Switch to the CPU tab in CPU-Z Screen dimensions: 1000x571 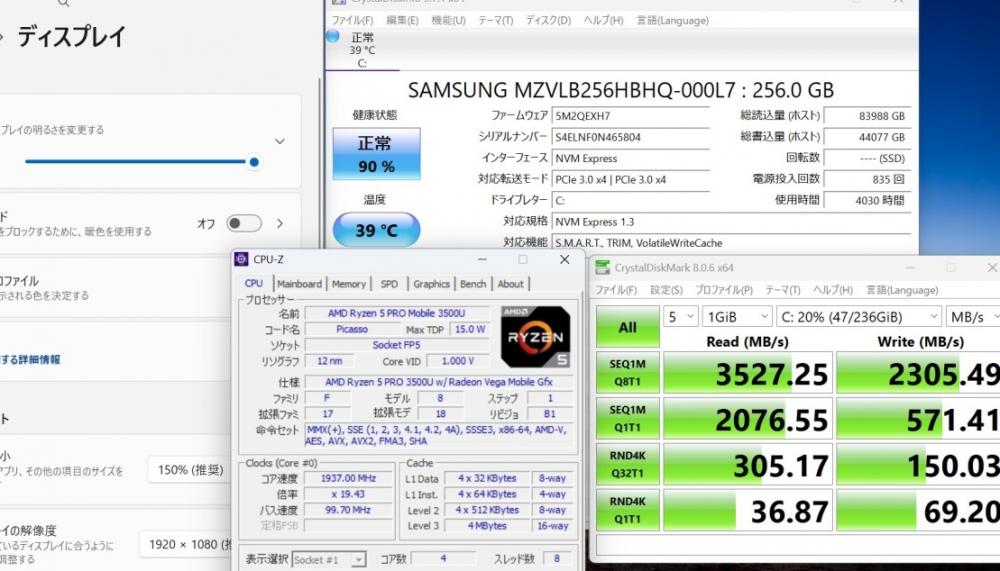pyautogui.click(x=254, y=283)
